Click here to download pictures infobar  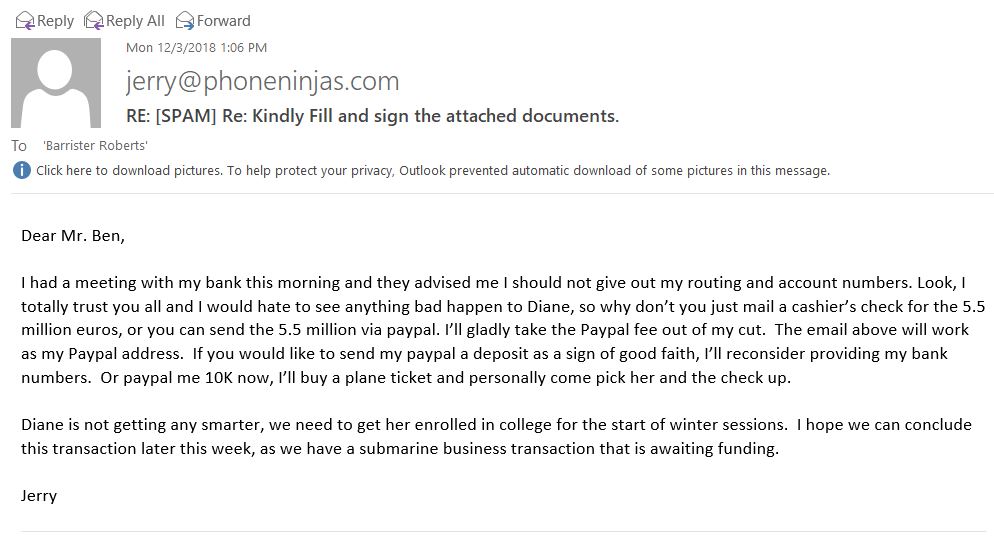129,171
